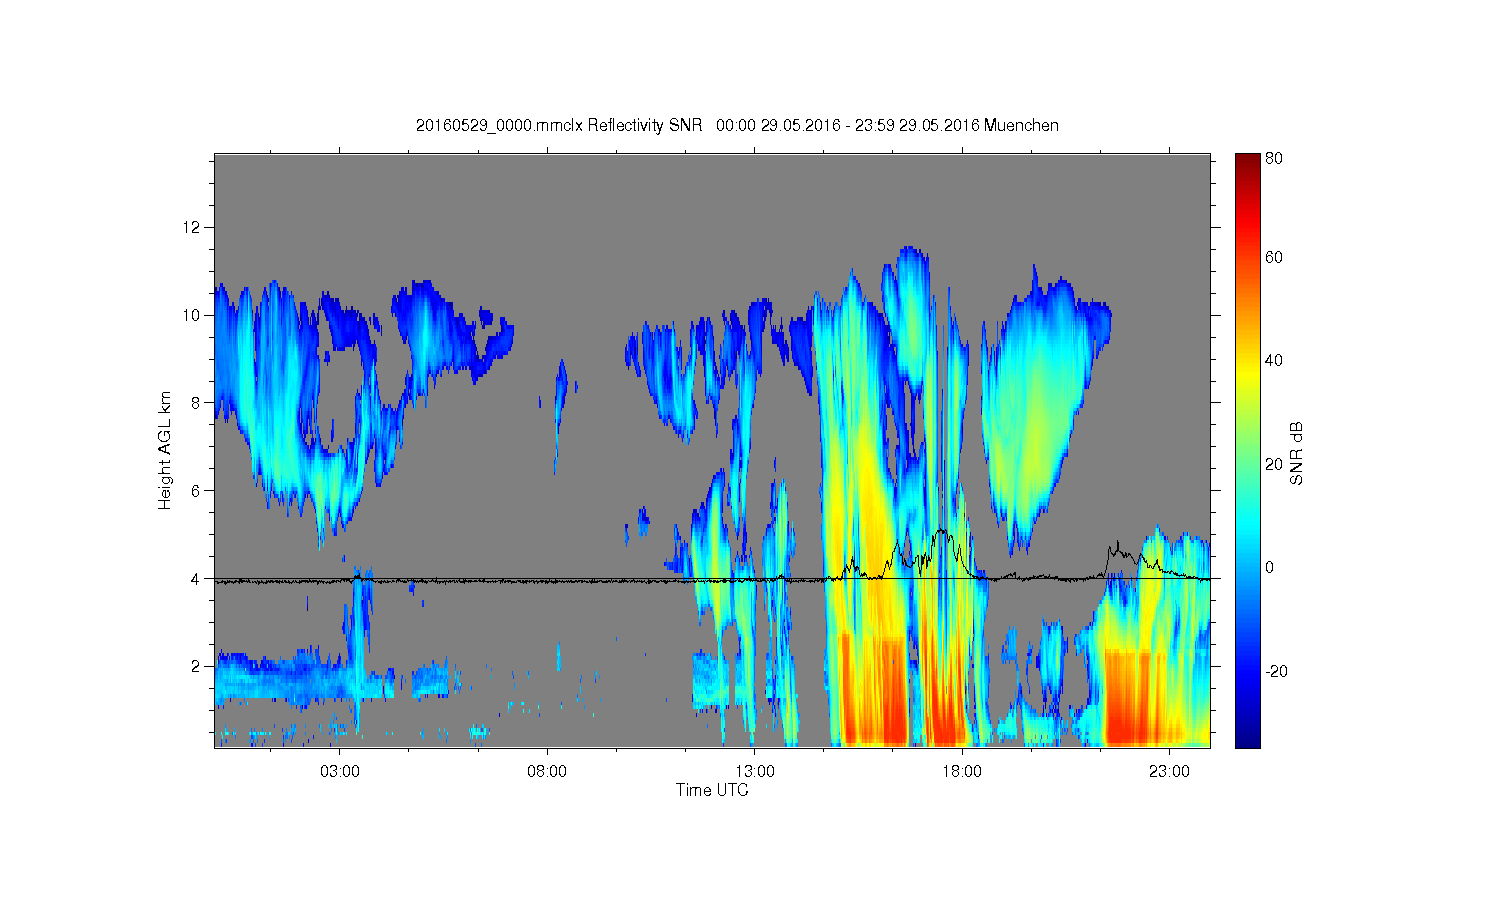Image resolution: width=1500 pixels, height=900 pixels.
Task: Click the height tick label 8
Action: click(197, 403)
